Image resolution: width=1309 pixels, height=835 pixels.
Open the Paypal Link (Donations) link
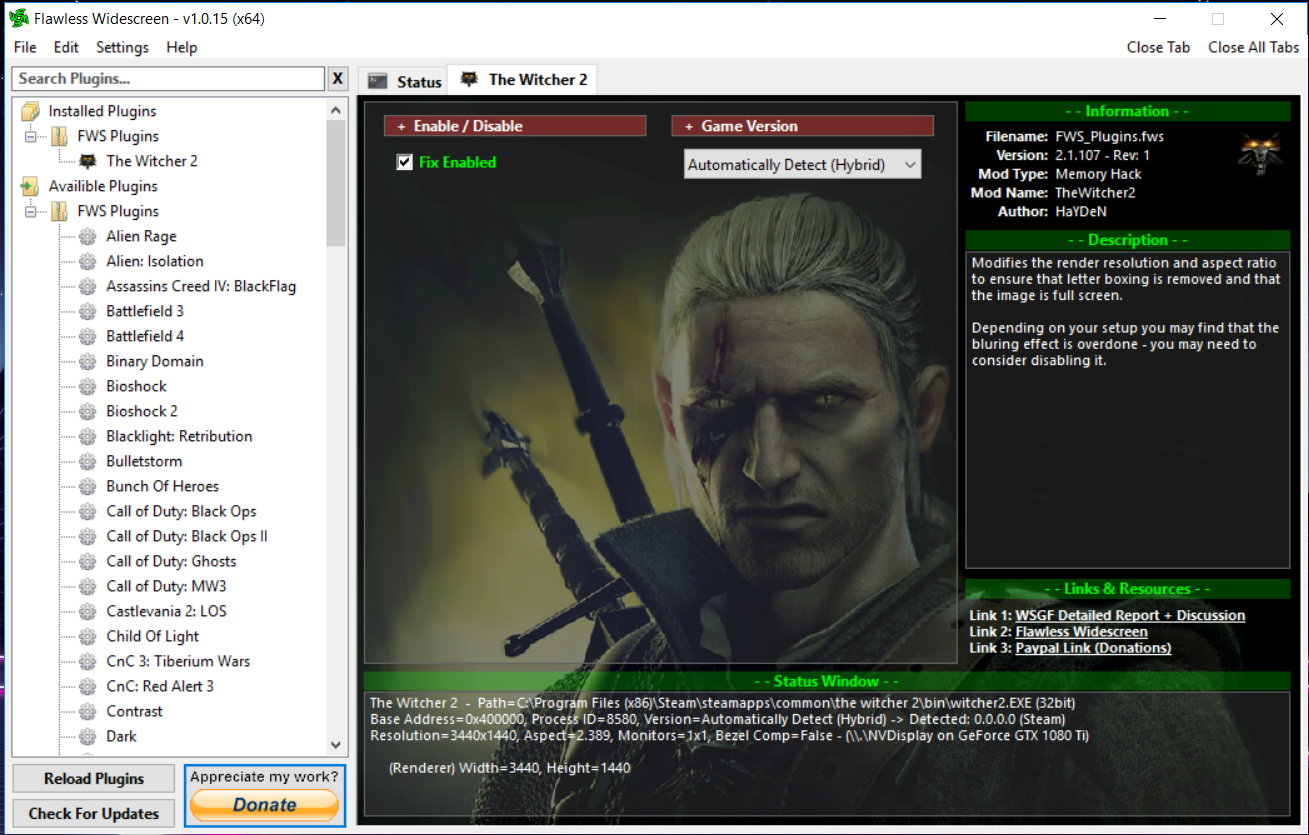(x=1093, y=647)
